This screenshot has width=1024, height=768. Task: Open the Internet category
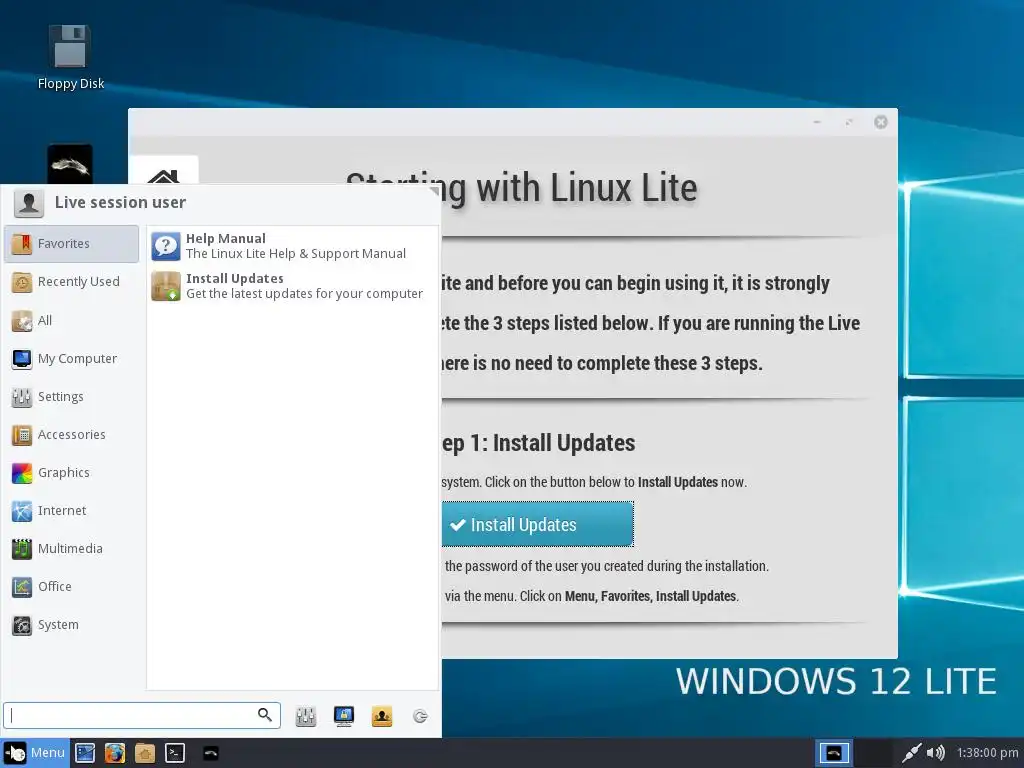click(71, 510)
